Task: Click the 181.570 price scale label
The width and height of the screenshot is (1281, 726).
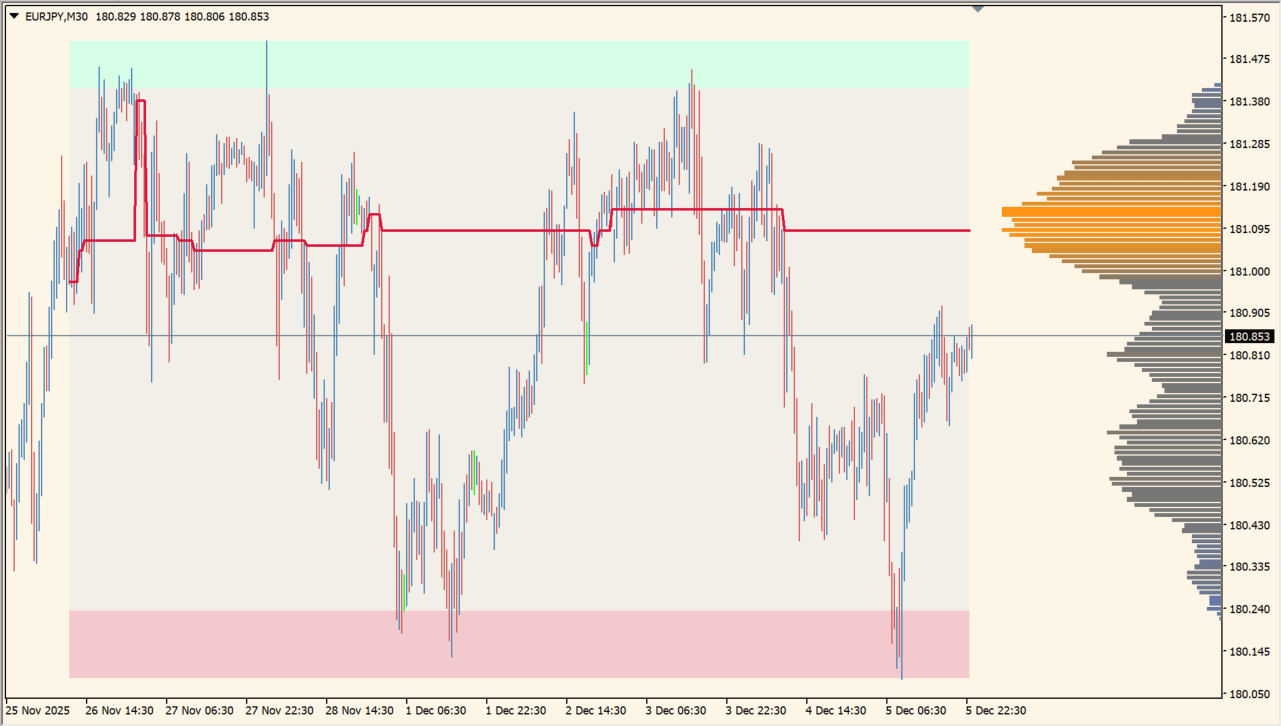Action: 1250,17
